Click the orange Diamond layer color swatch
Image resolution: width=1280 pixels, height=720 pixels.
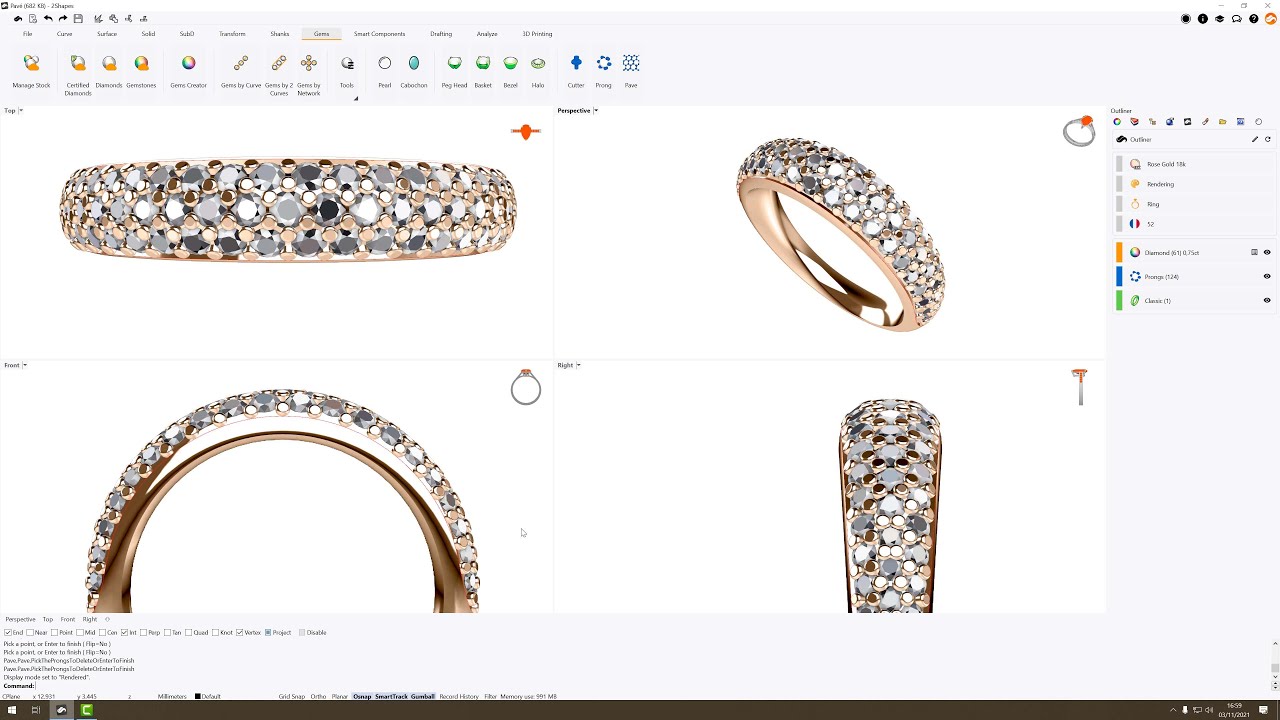(x=1120, y=253)
